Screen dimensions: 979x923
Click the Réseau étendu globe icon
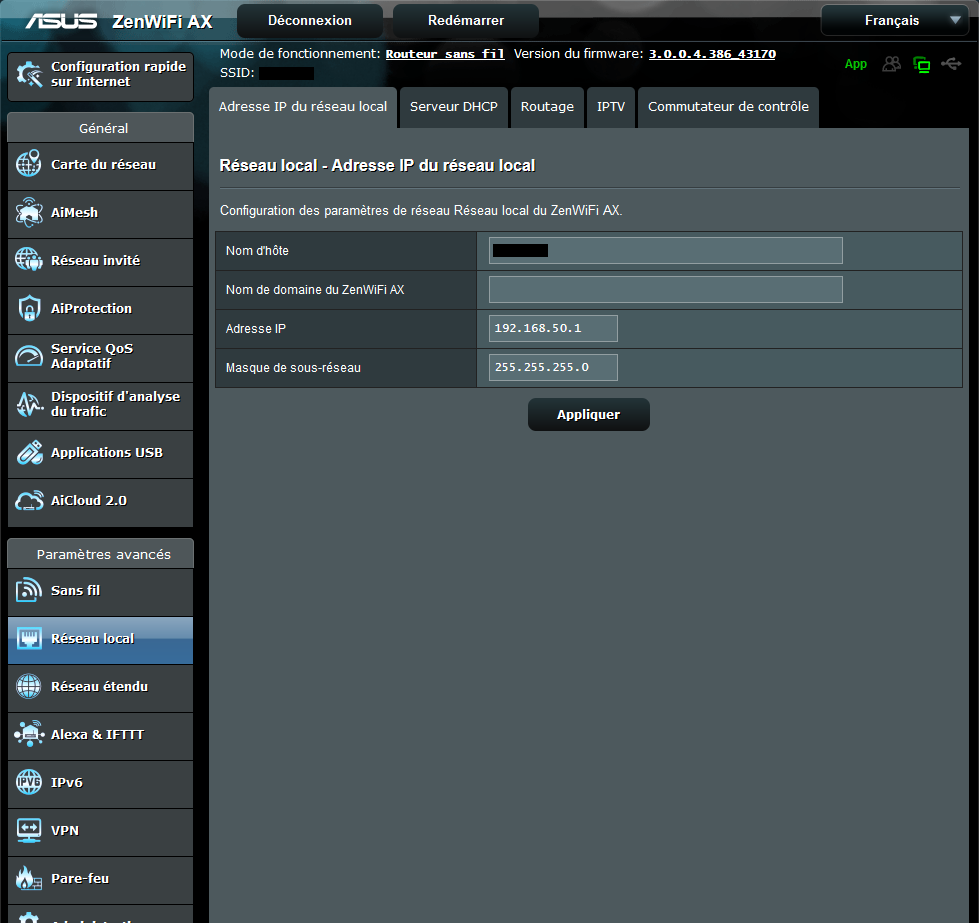point(29,686)
